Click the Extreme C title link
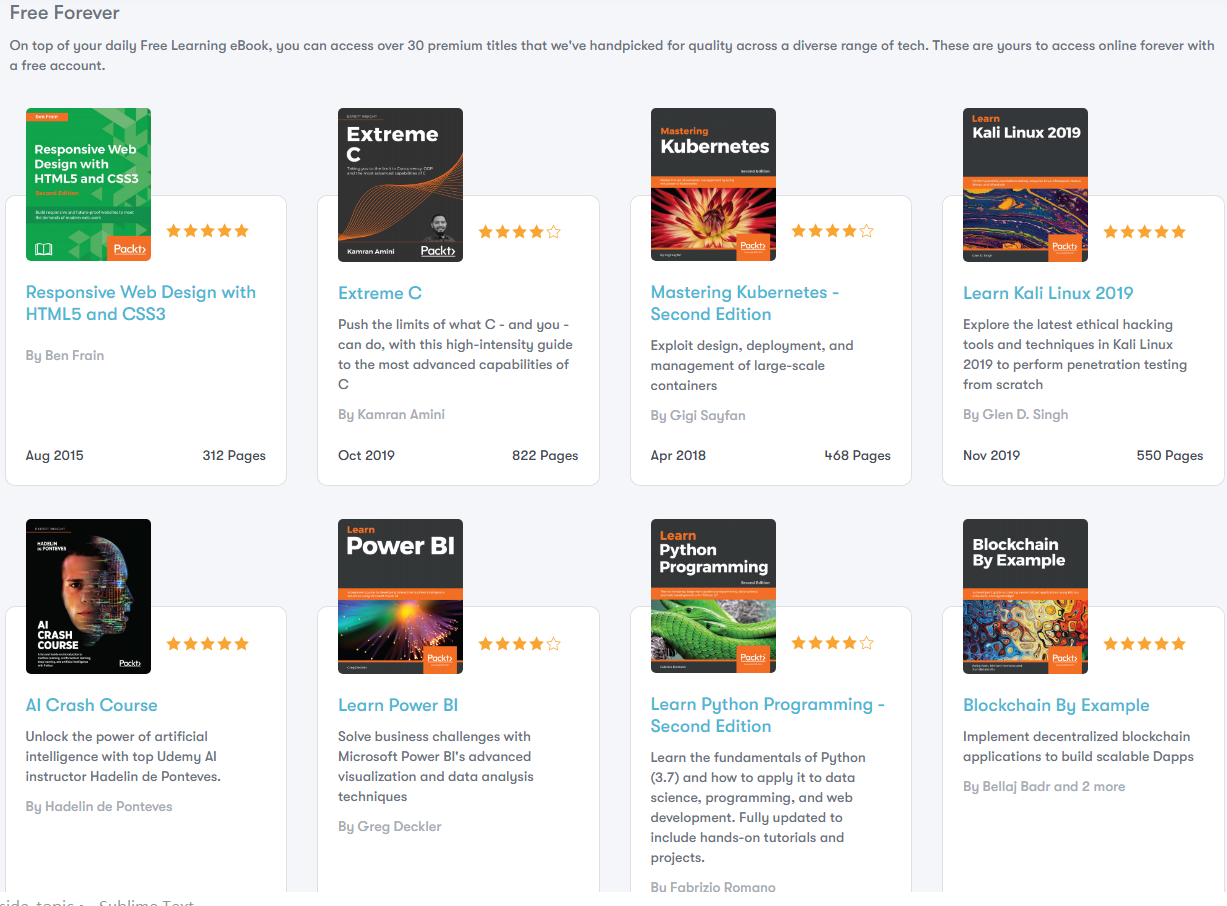This screenshot has width=1227, height=906. pyautogui.click(x=380, y=293)
